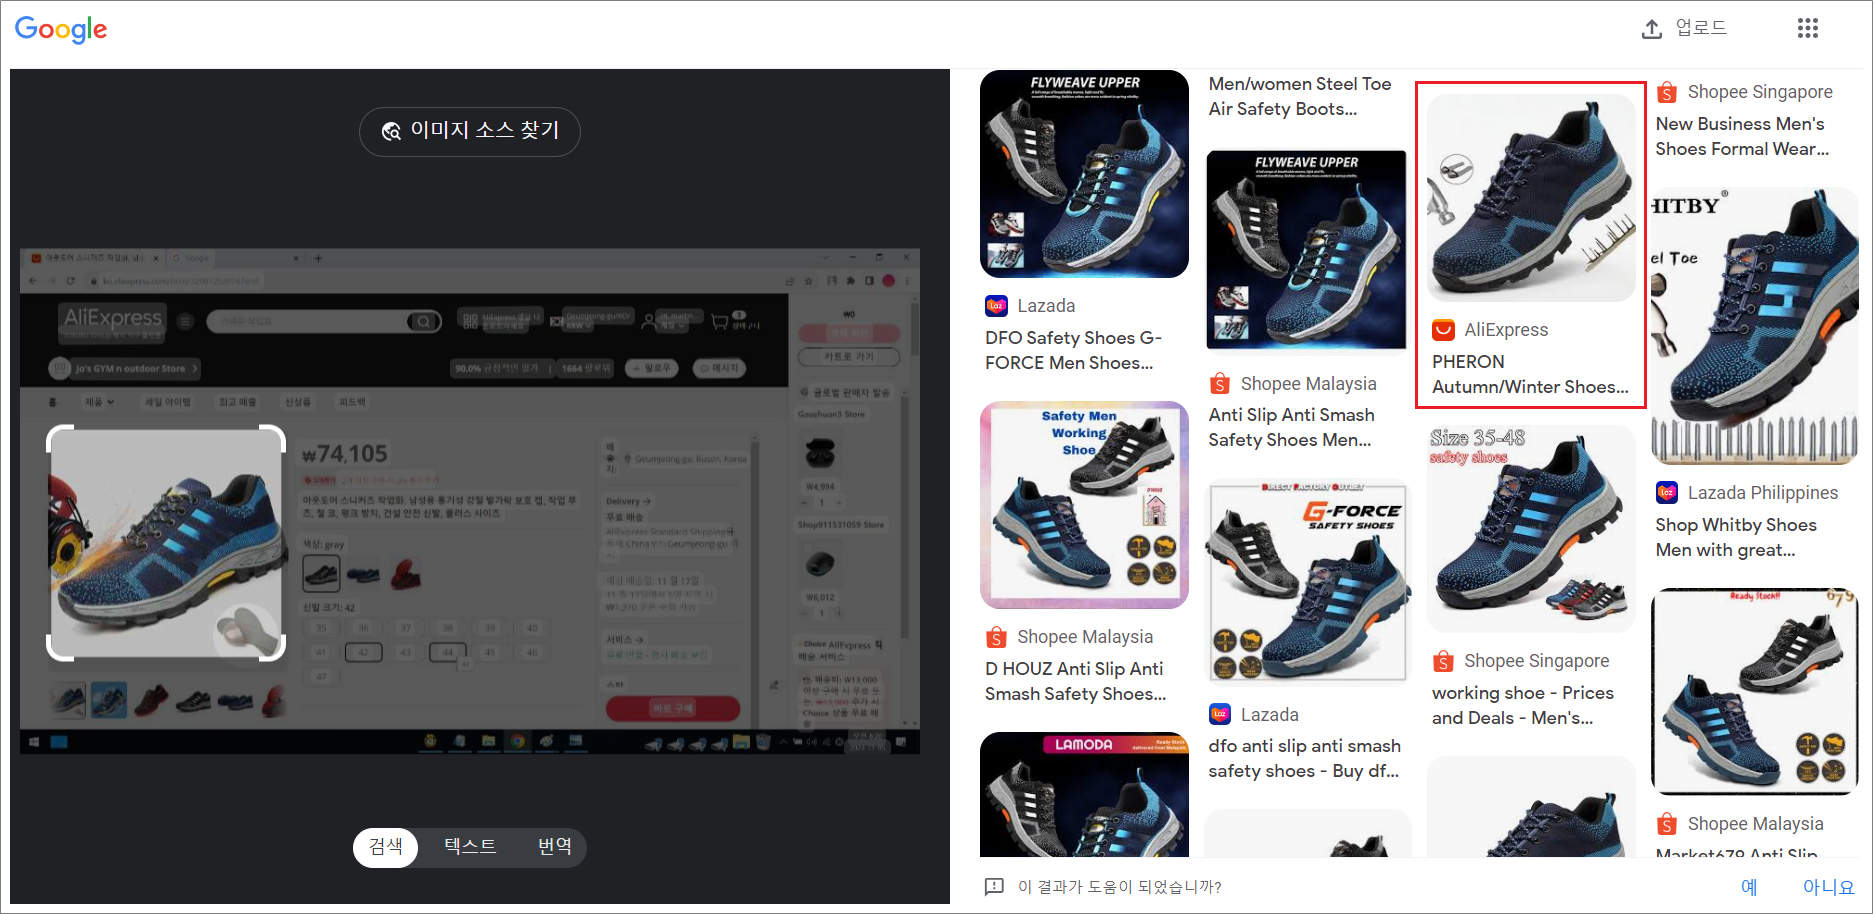The width and height of the screenshot is (1873, 914).
Task: Click Shopee Singapore icon beside New Business Men's
Action: [1667, 92]
